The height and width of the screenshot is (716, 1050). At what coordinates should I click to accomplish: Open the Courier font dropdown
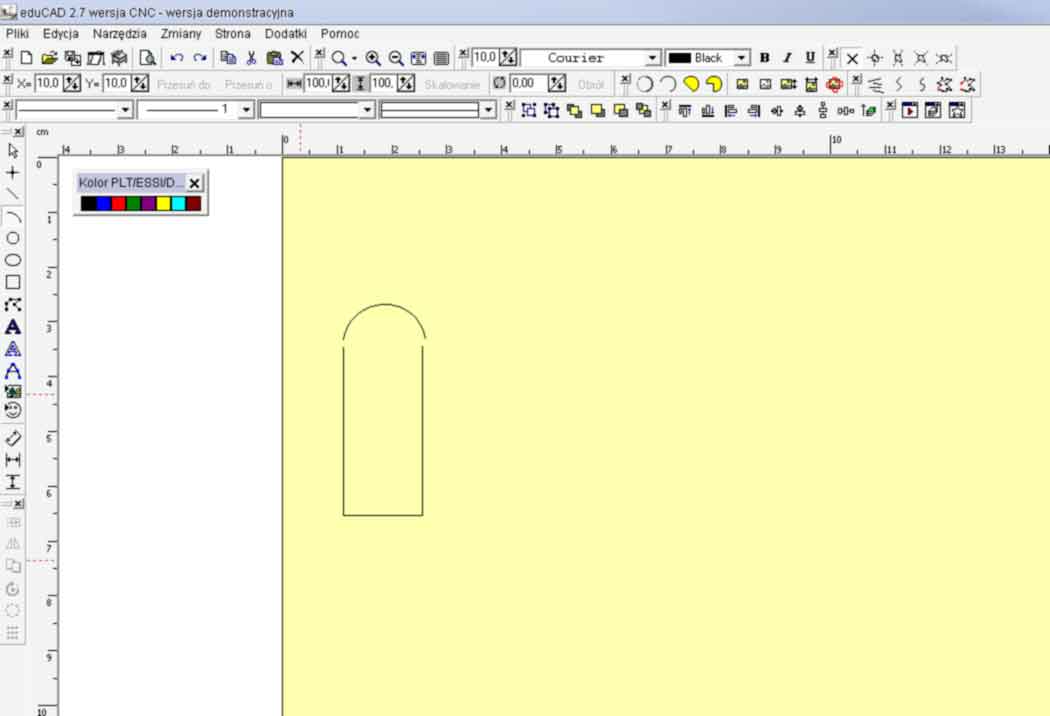point(652,58)
